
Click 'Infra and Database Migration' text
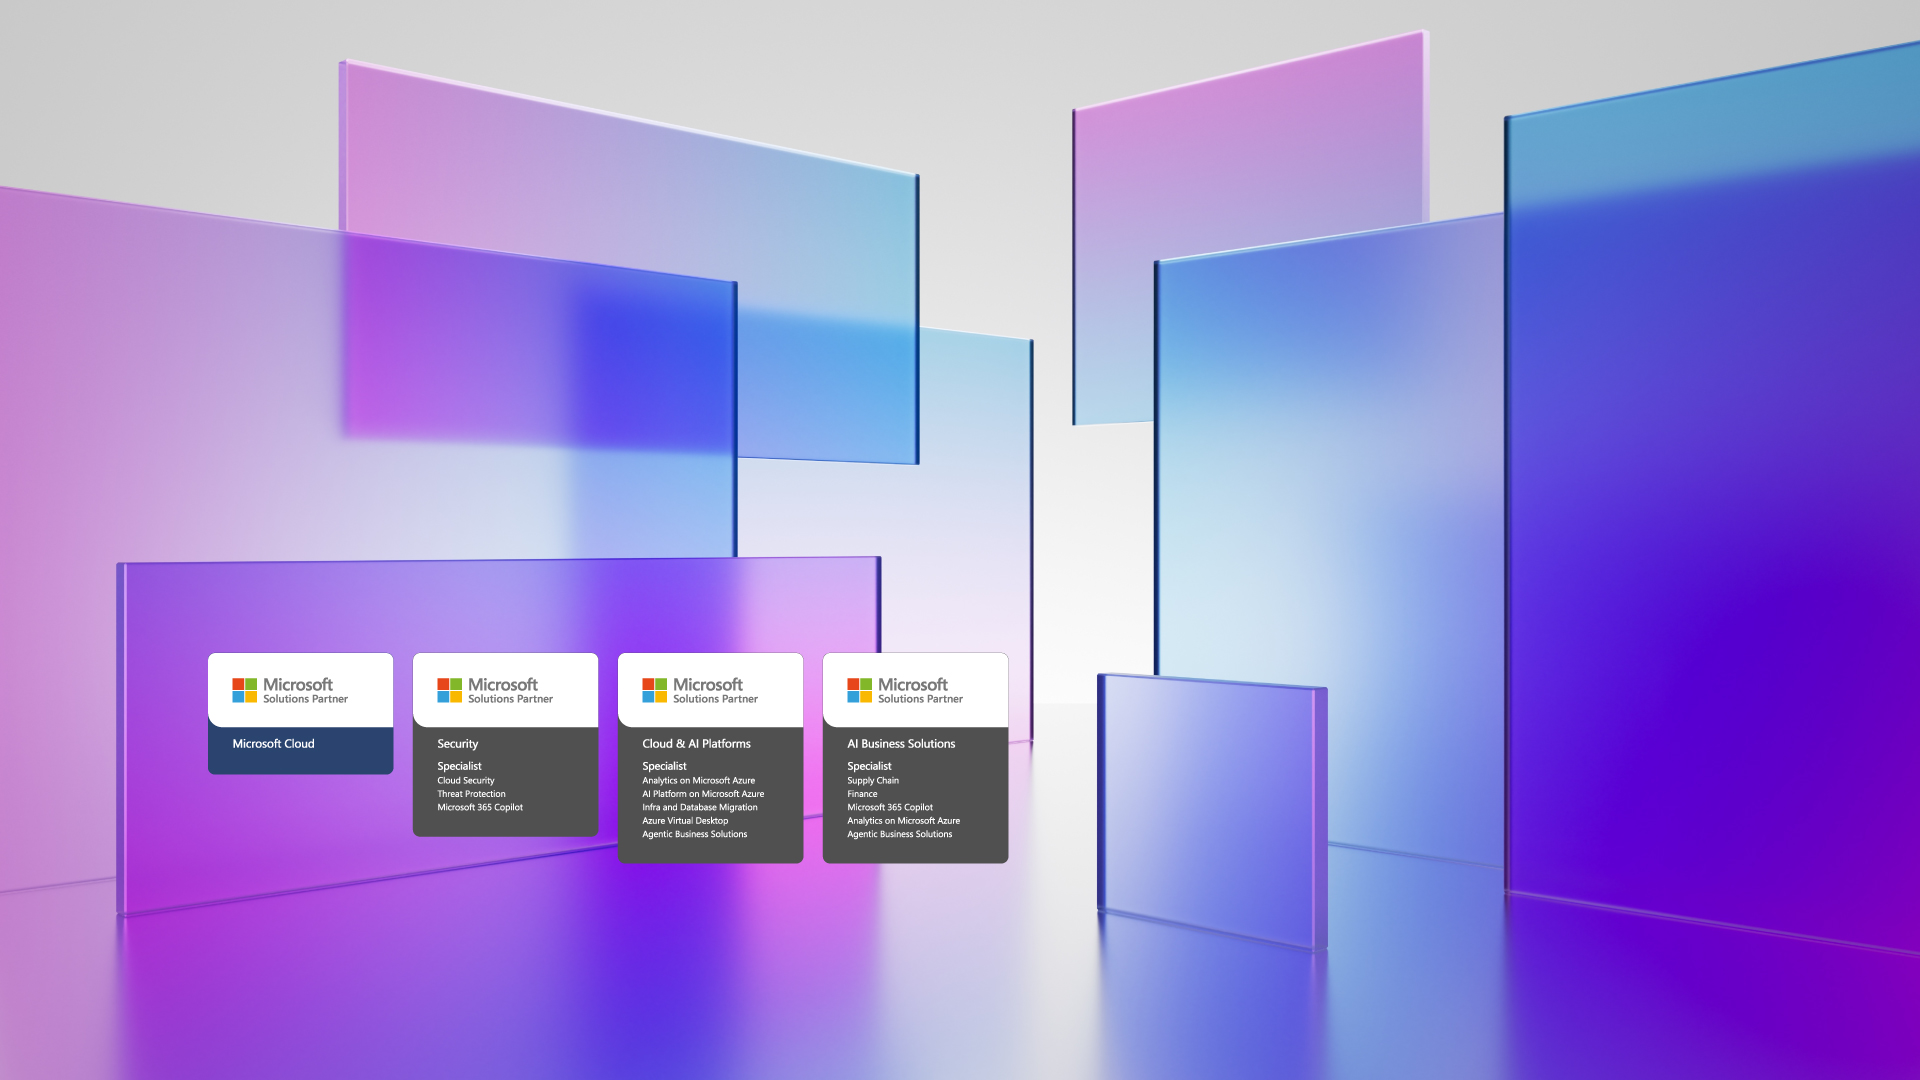700,807
